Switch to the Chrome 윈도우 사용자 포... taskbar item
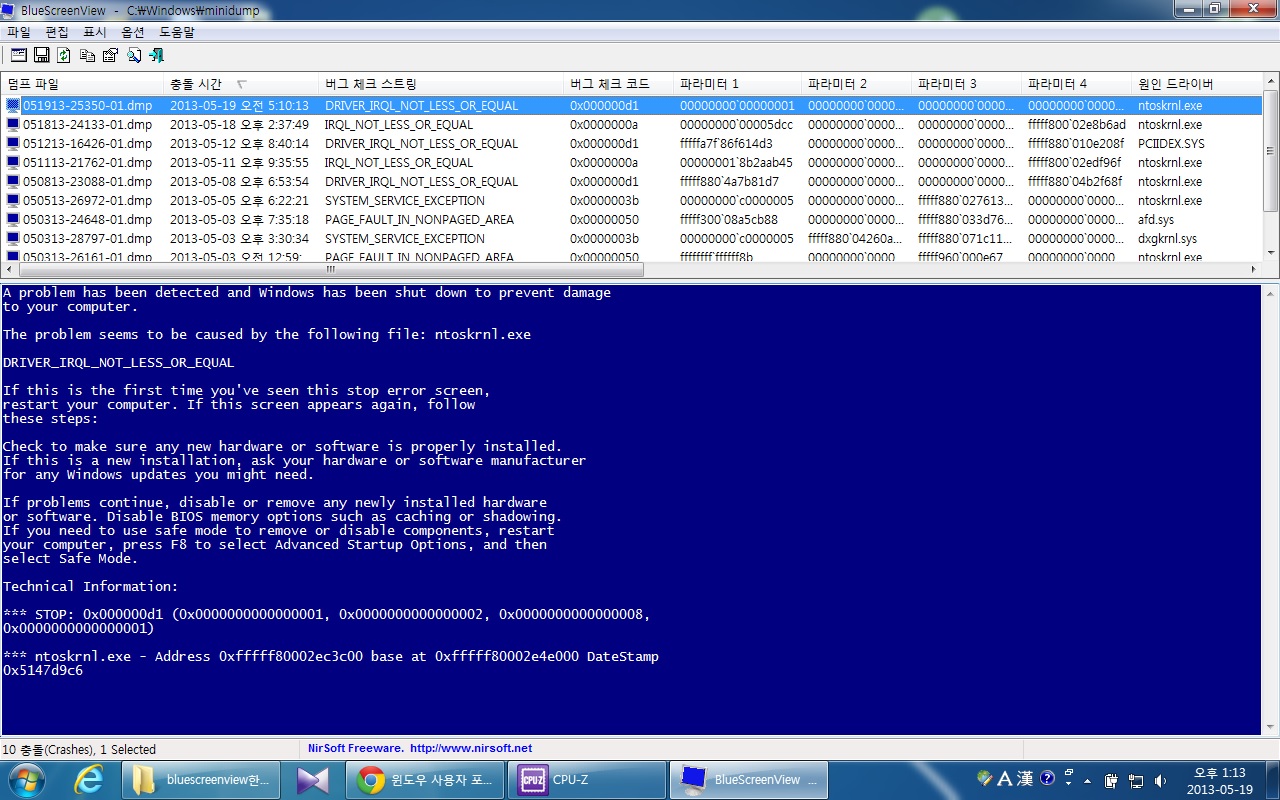Image resolution: width=1280 pixels, height=800 pixels. point(425,780)
